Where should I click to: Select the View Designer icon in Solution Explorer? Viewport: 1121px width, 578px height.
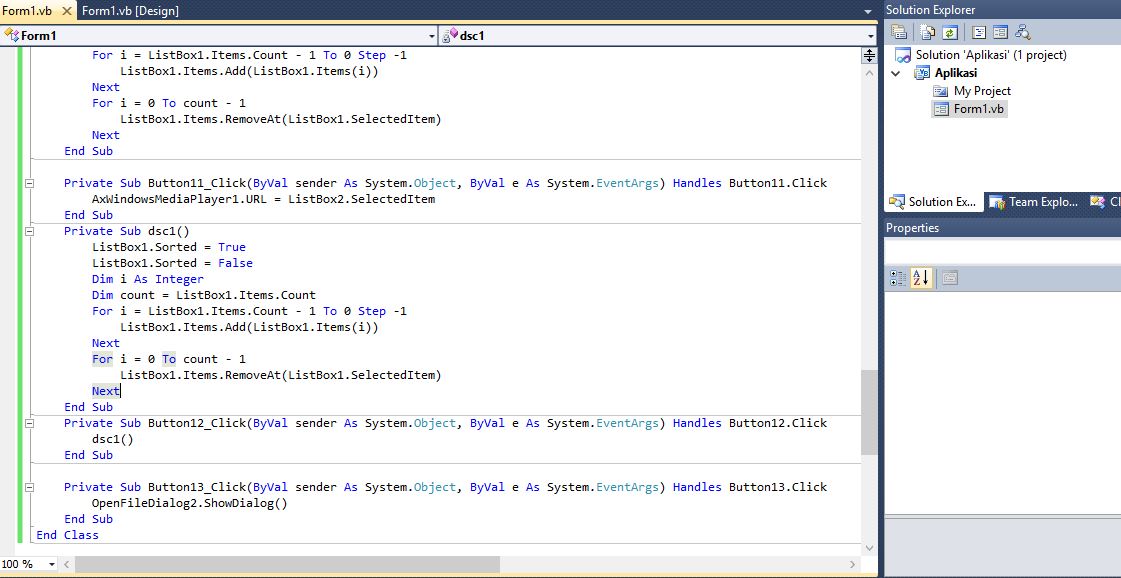point(999,32)
